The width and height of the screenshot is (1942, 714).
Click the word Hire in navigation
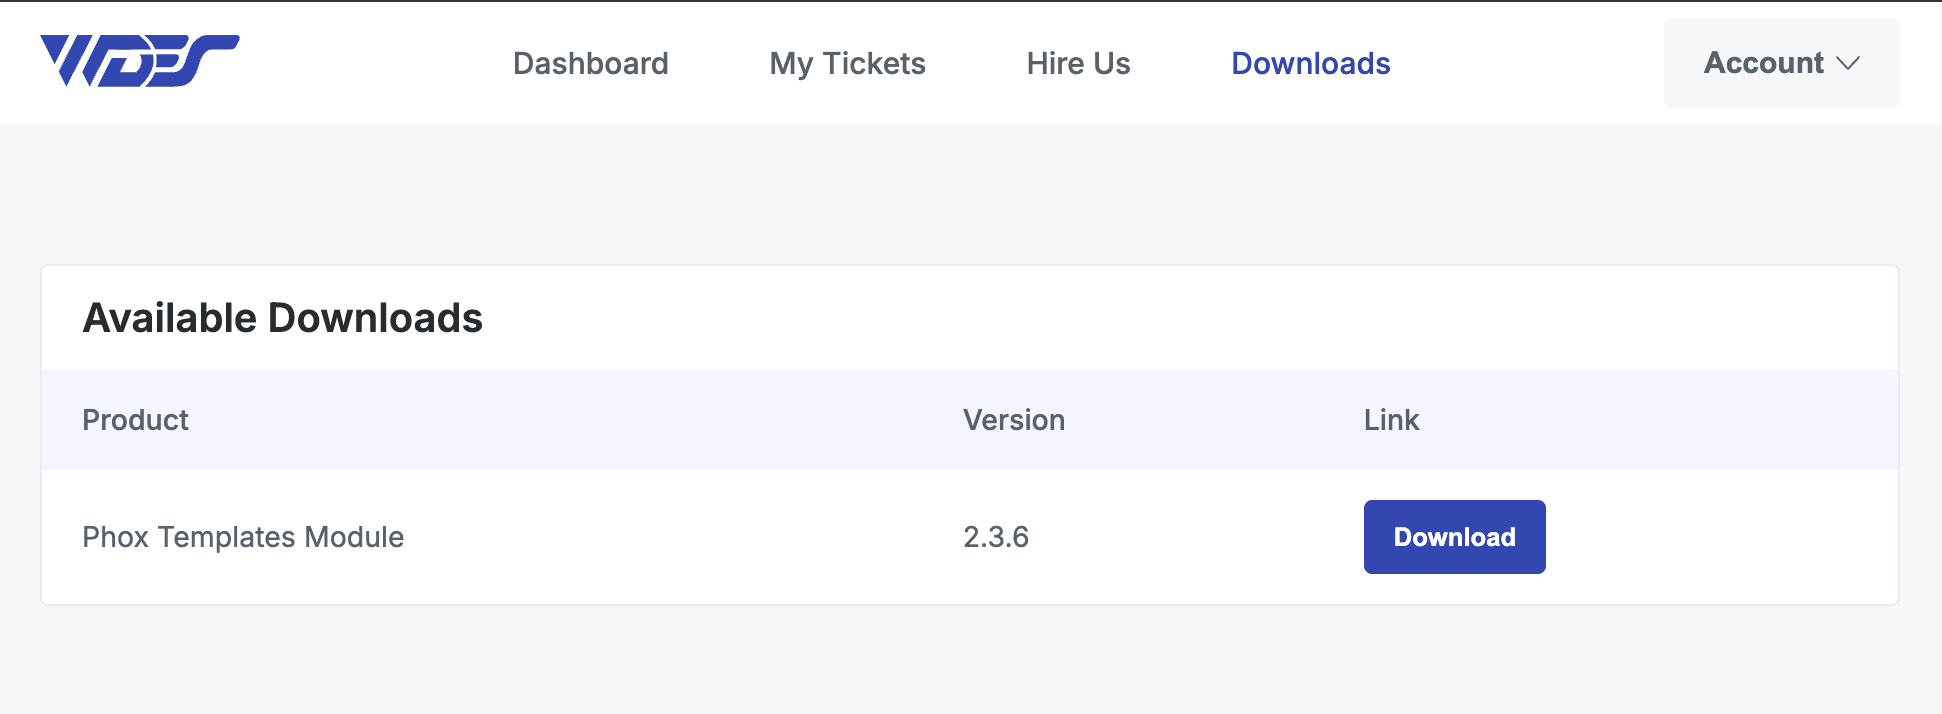point(1055,63)
